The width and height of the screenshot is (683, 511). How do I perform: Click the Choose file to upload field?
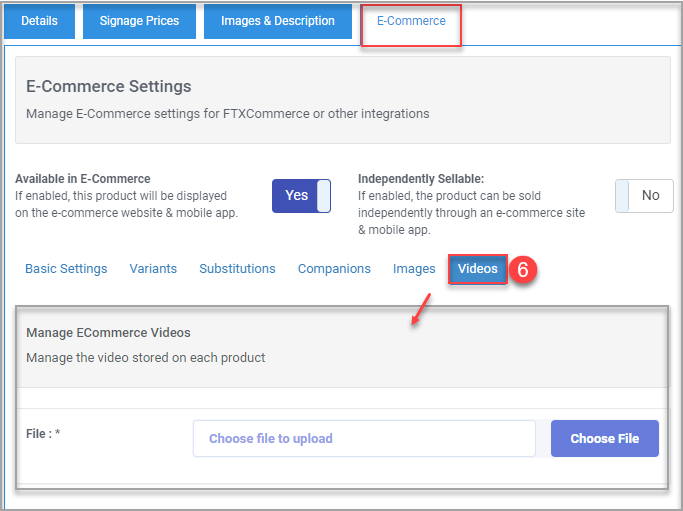[364, 438]
